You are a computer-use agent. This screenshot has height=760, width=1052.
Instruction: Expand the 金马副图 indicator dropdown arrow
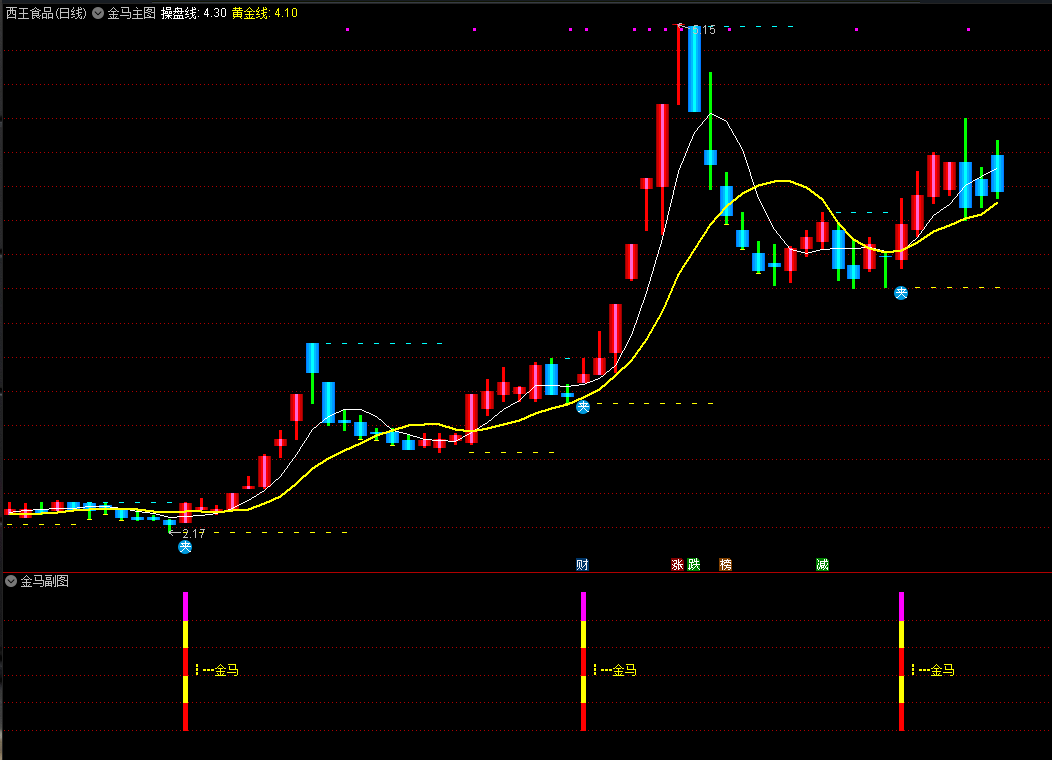click(x=11, y=581)
